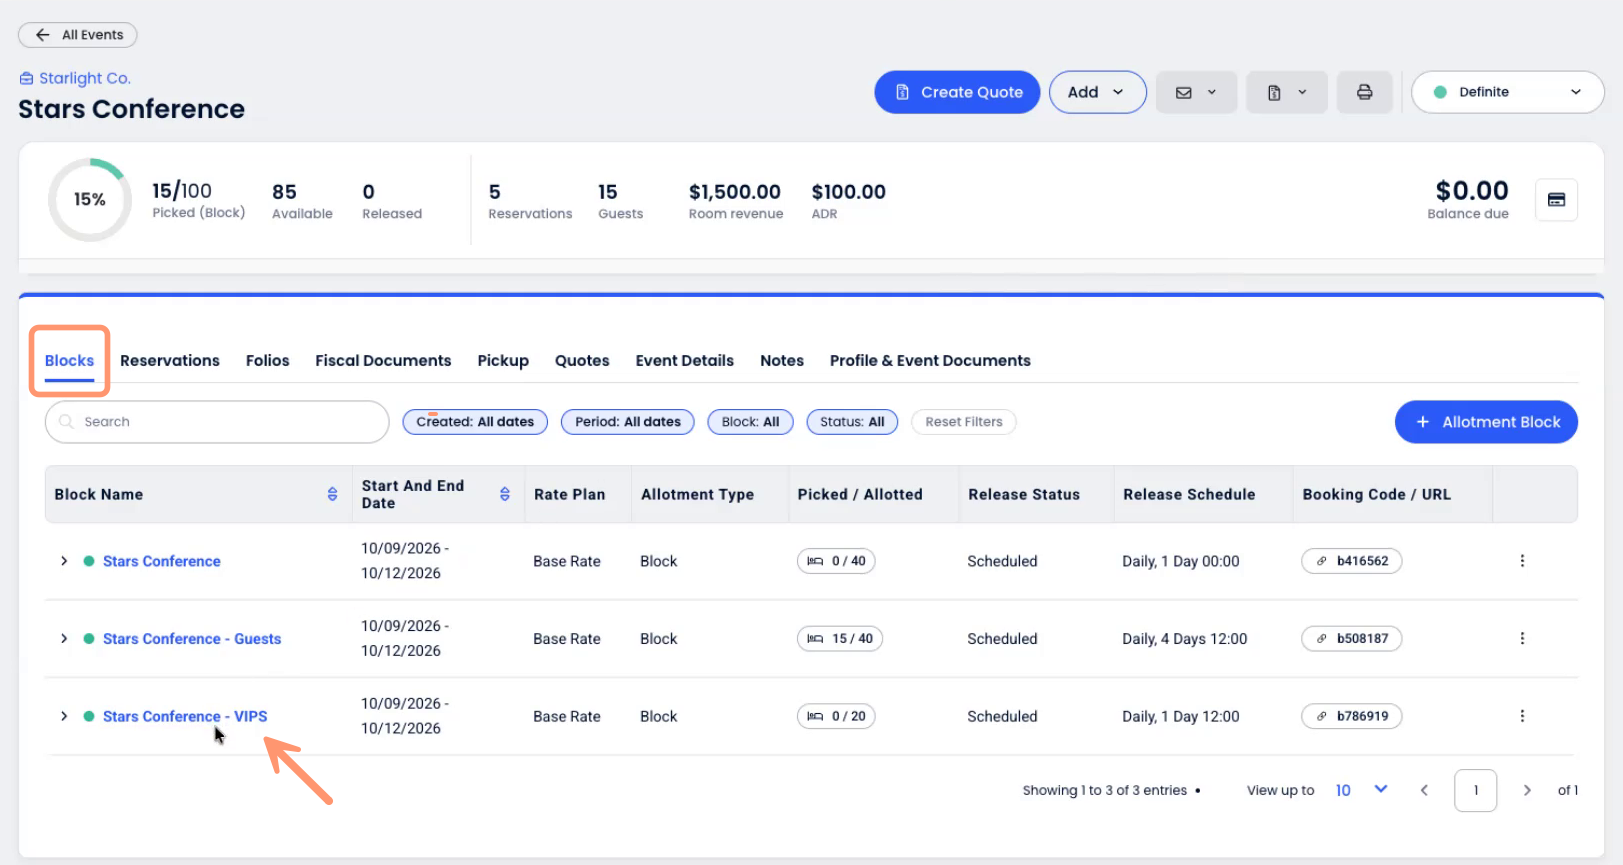Switch to the Reservations tab
The width and height of the screenshot is (1623, 865).
click(x=170, y=361)
